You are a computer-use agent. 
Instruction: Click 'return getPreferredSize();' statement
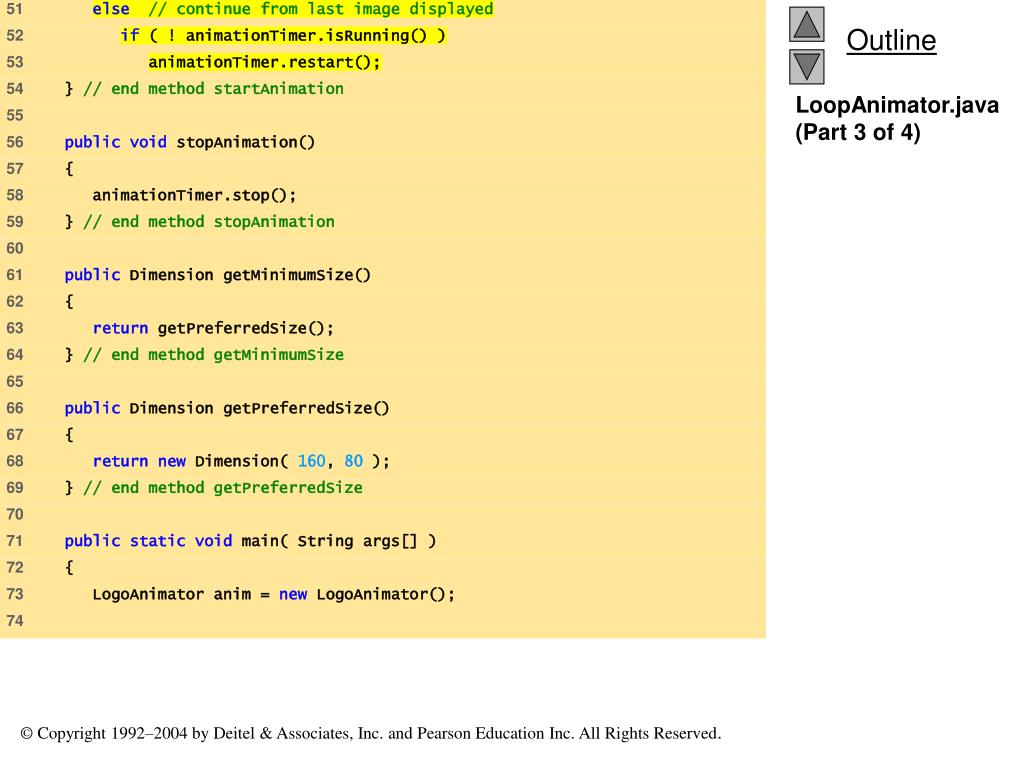pyautogui.click(x=213, y=328)
